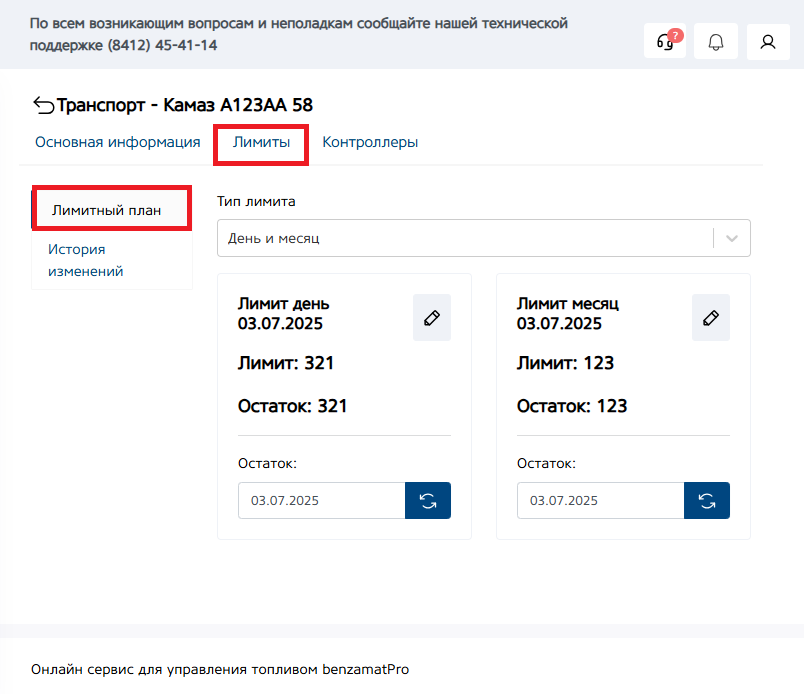Image resolution: width=804 pixels, height=694 pixels.
Task: Expand the Тип лимита dropdown arrow
Action: pos(732,239)
